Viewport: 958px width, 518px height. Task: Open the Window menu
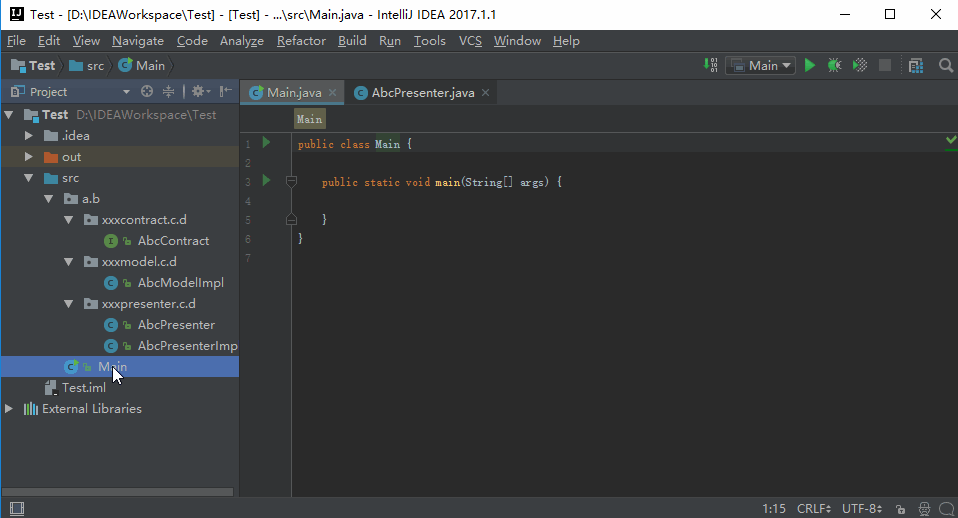pyautogui.click(x=517, y=41)
